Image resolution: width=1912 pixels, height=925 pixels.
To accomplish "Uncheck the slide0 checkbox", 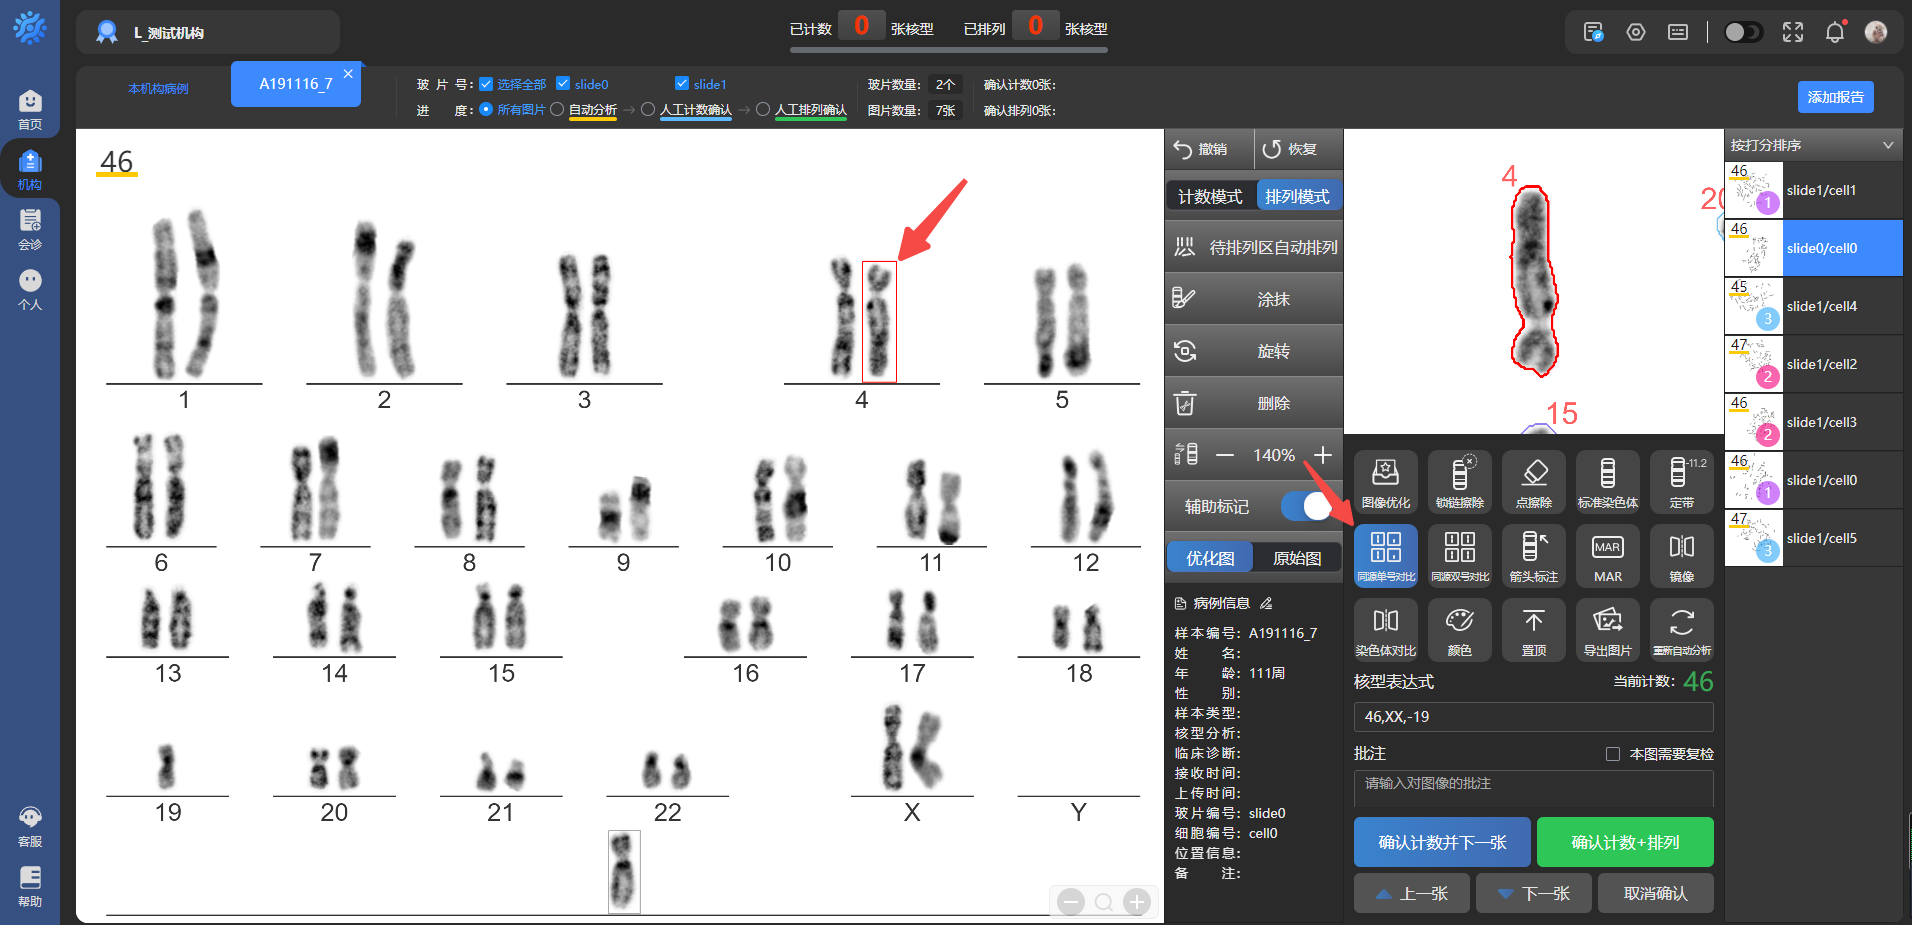I will (563, 84).
